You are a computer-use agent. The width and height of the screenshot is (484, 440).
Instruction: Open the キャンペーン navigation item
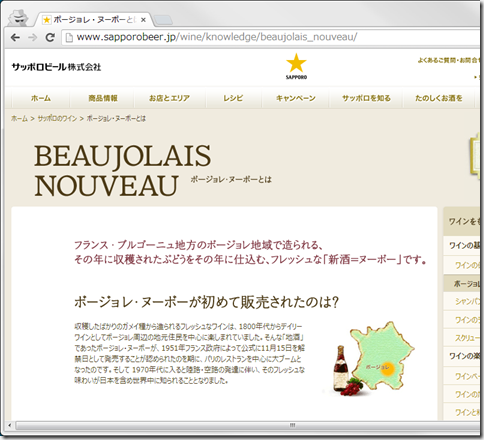click(x=296, y=98)
